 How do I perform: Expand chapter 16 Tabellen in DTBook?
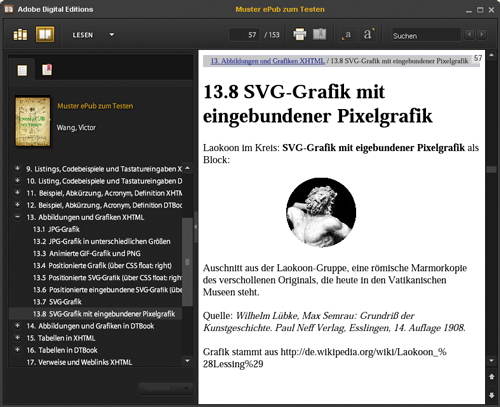click(17, 349)
